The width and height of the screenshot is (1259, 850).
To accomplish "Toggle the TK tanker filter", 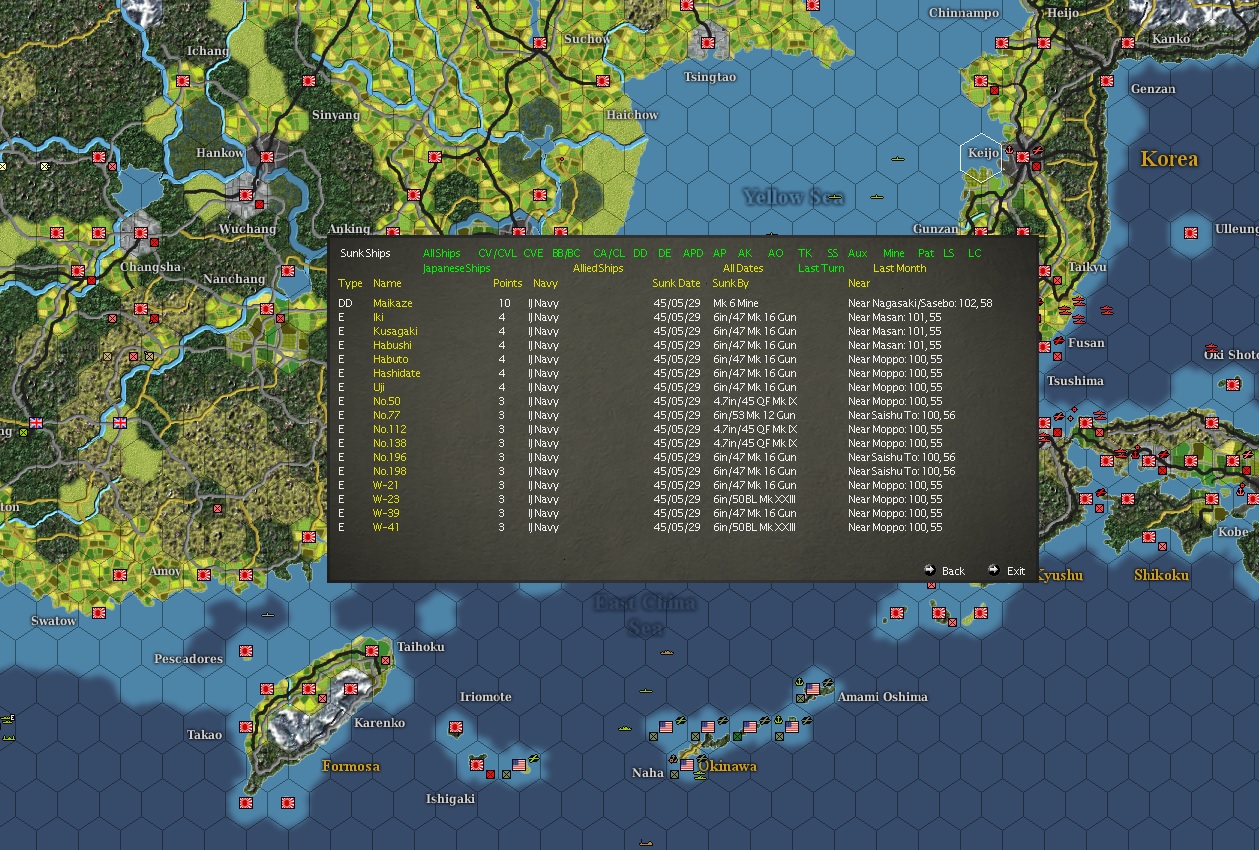I will [805, 254].
